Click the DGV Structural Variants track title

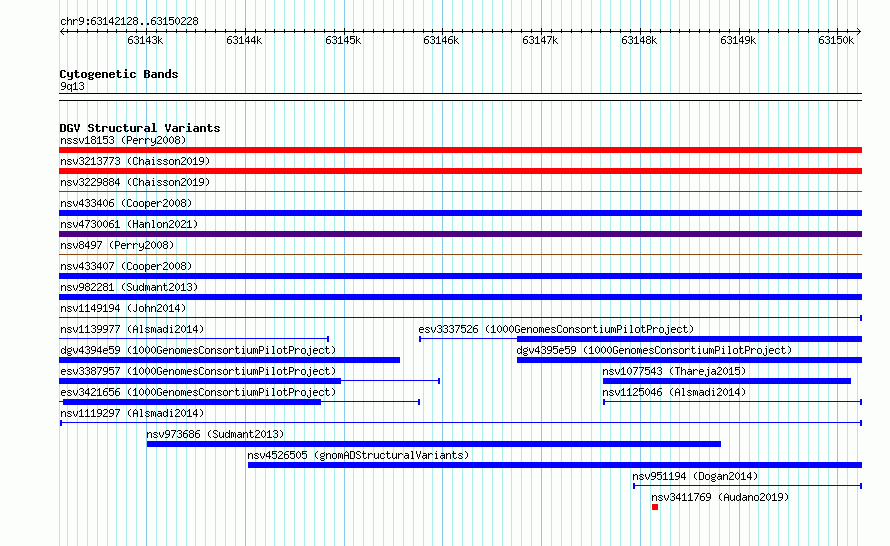pyautogui.click(x=140, y=128)
